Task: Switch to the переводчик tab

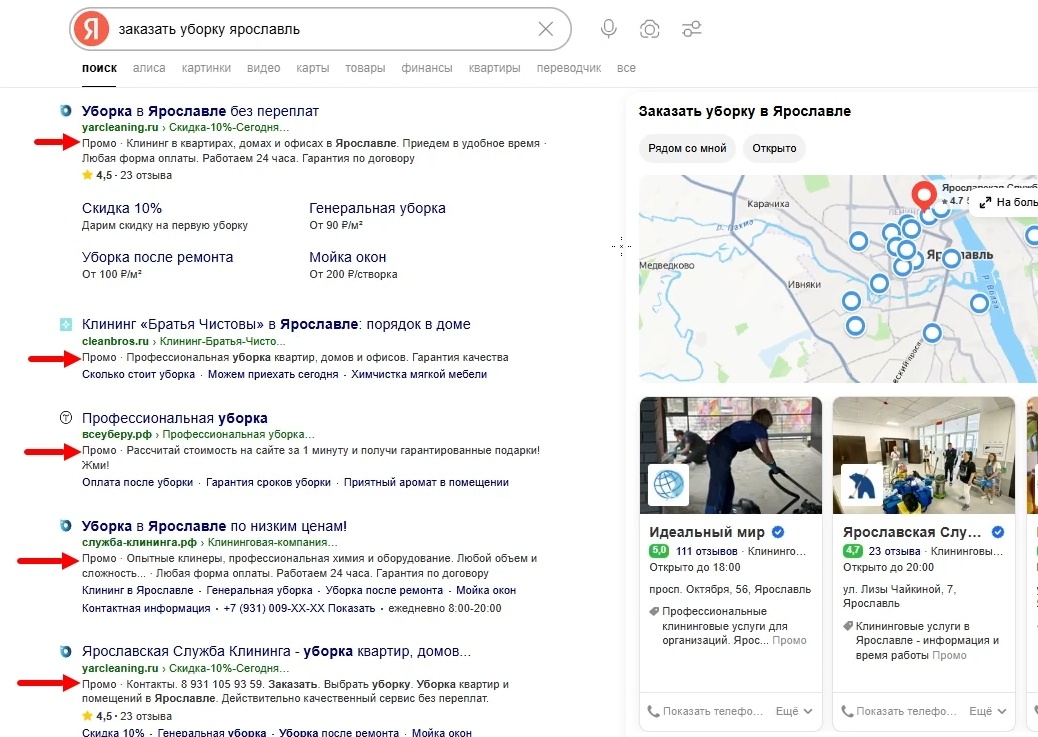Action: [569, 68]
